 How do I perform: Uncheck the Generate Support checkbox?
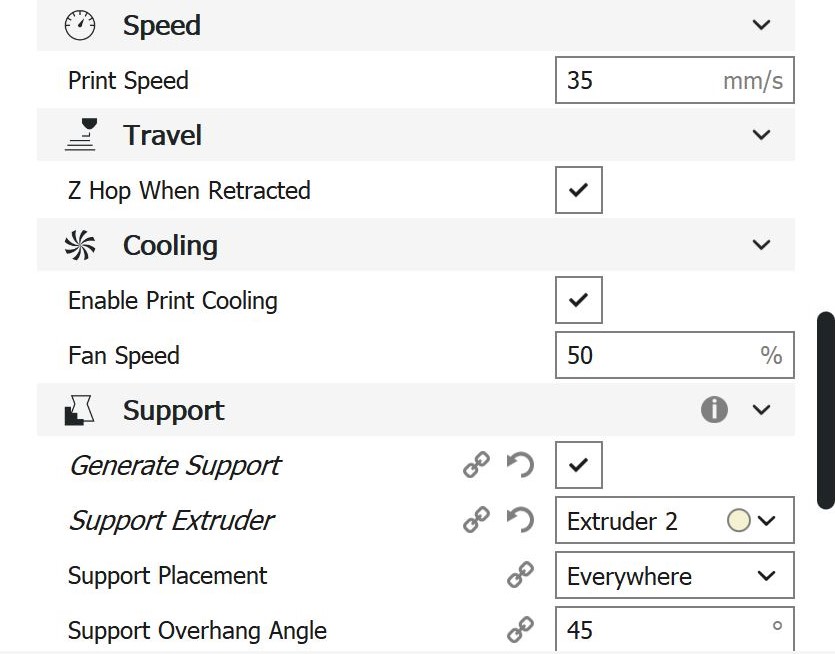[x=579, y=465]
